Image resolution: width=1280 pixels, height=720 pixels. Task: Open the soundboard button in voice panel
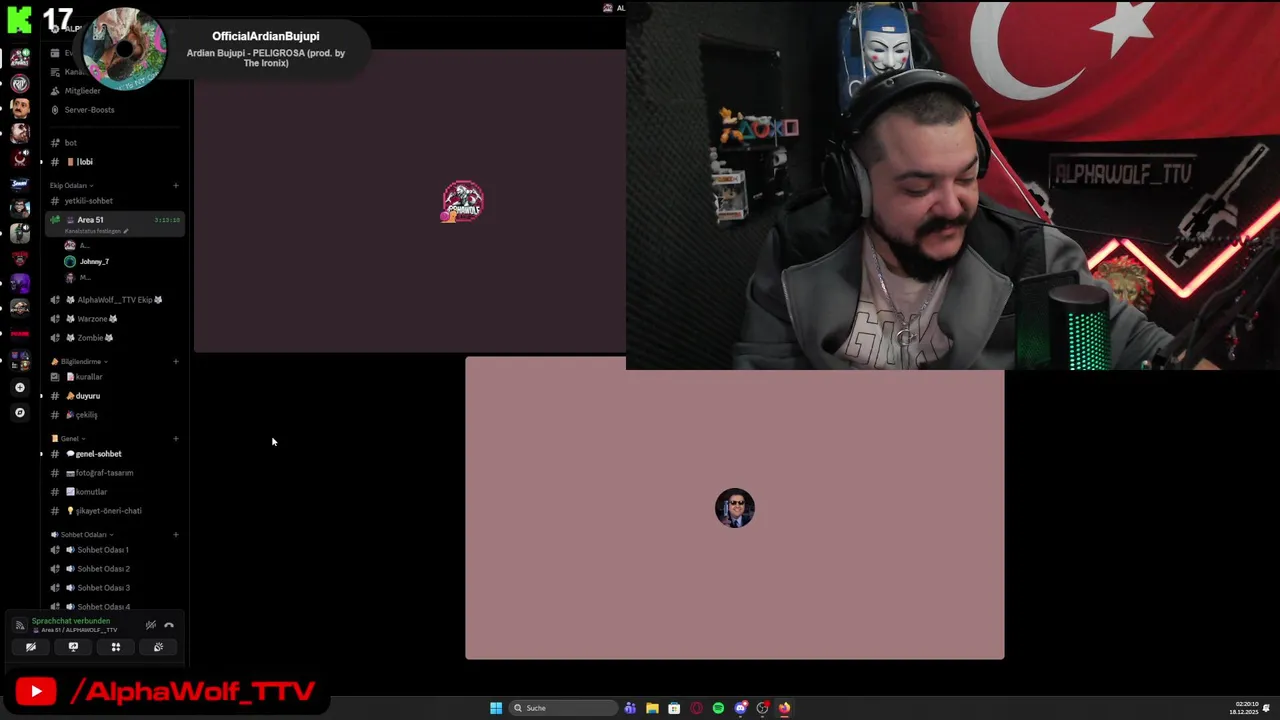click(x=158, y=647)
